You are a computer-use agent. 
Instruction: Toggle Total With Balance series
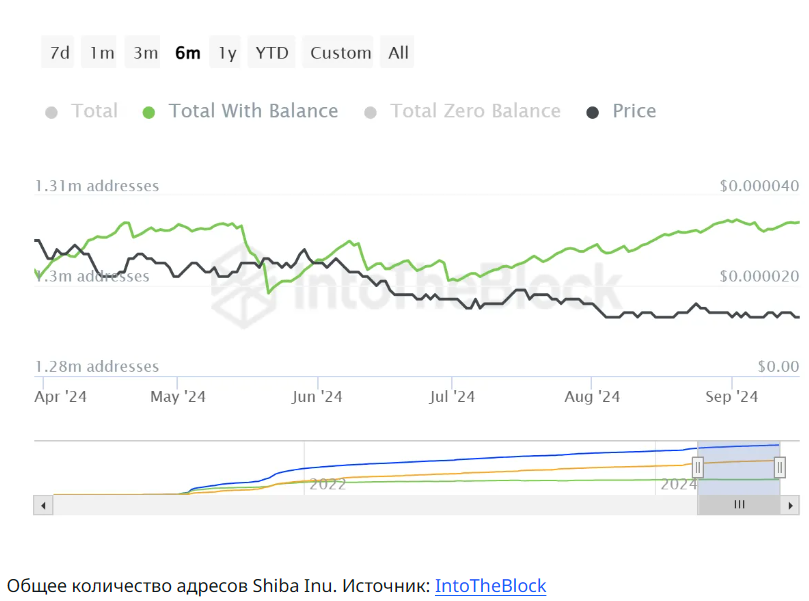(253, 111)
